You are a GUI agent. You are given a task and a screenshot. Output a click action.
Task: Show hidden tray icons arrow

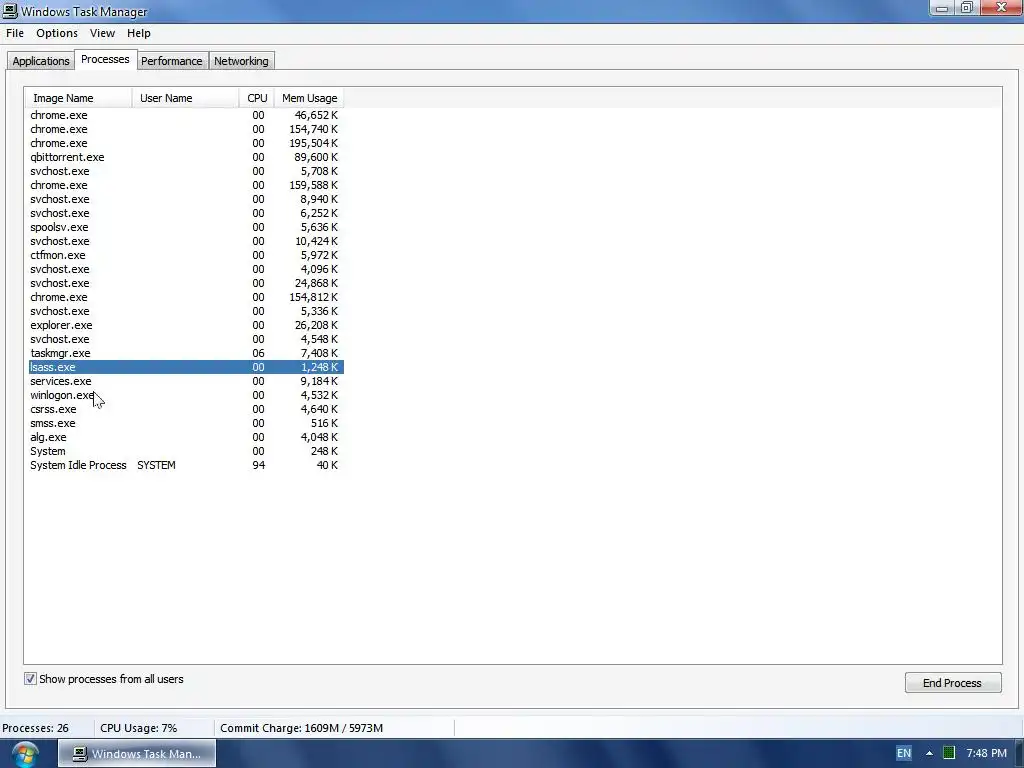tap(929, 754)
